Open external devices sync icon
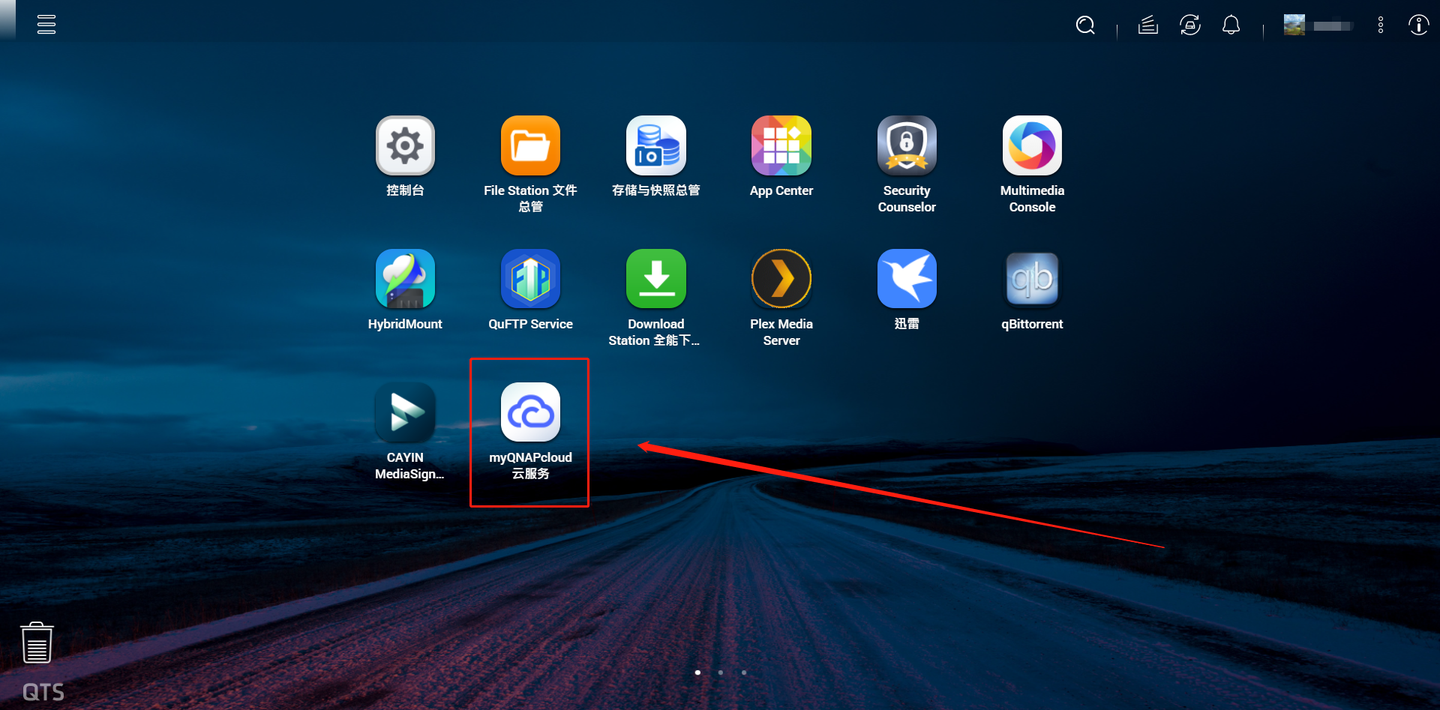Viewport: 1440px width, 710px height. [1190, 26]
